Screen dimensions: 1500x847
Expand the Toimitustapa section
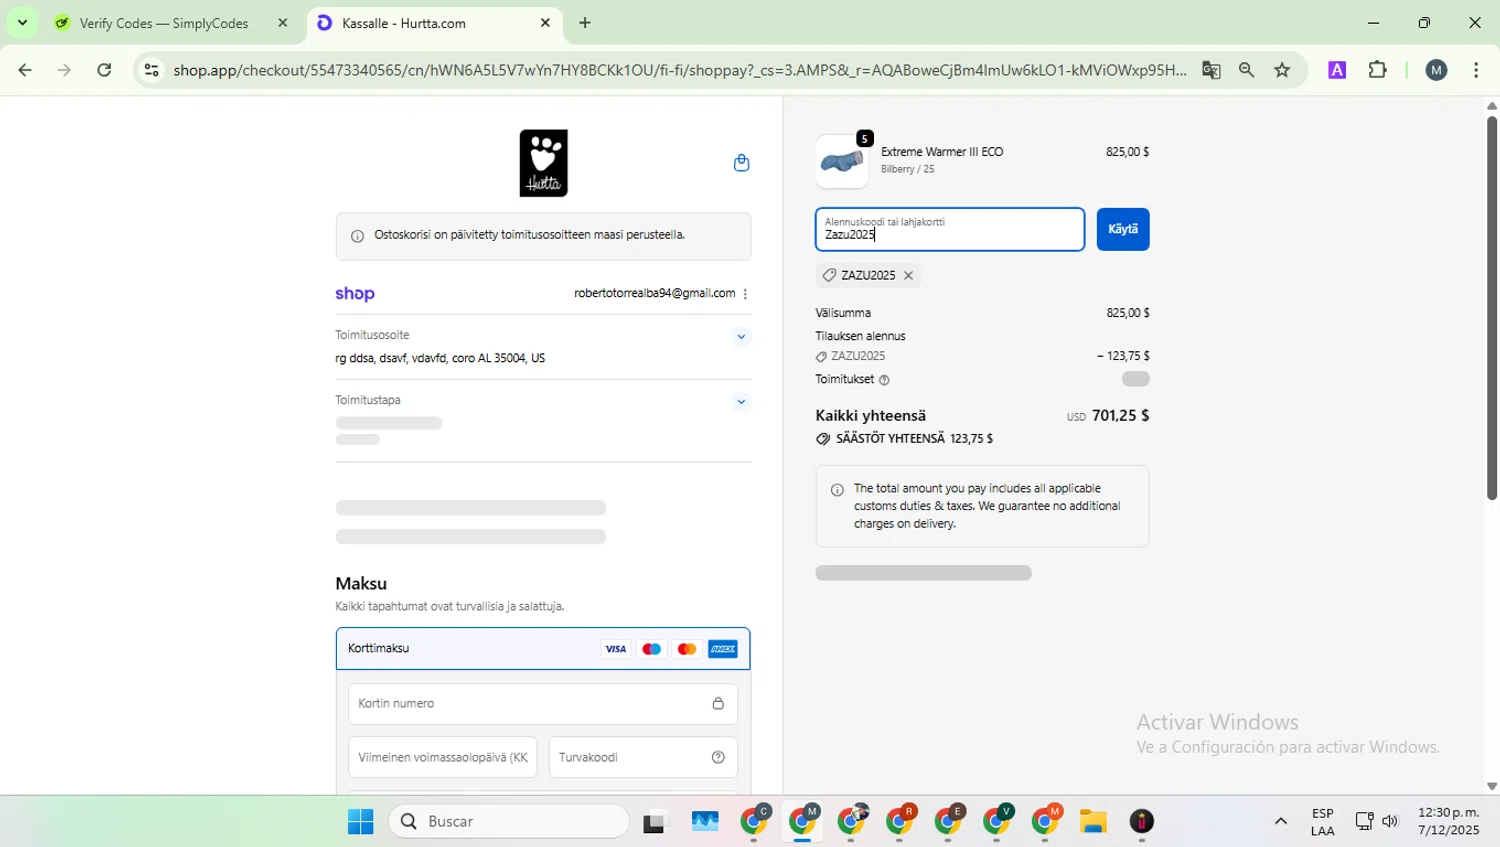point(741,402)
